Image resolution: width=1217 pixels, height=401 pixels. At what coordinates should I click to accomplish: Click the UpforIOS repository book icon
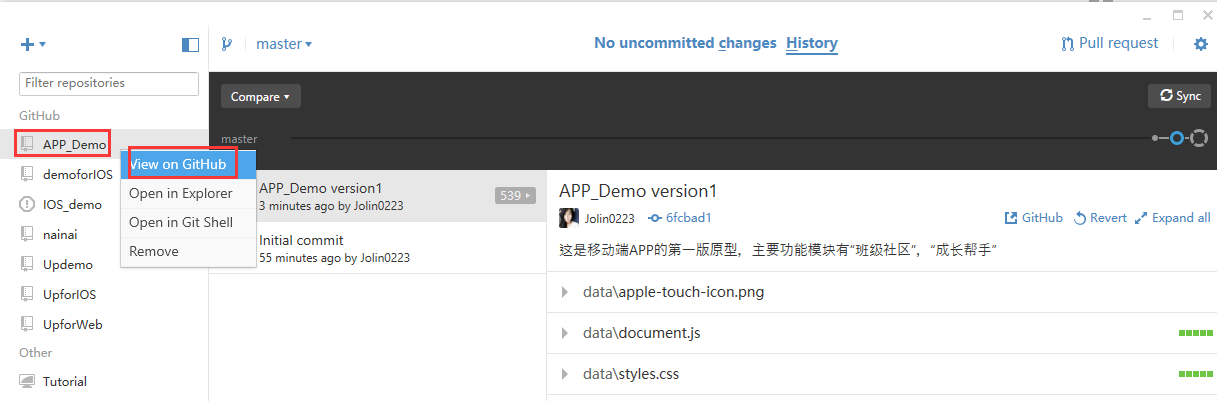(27, 294)
